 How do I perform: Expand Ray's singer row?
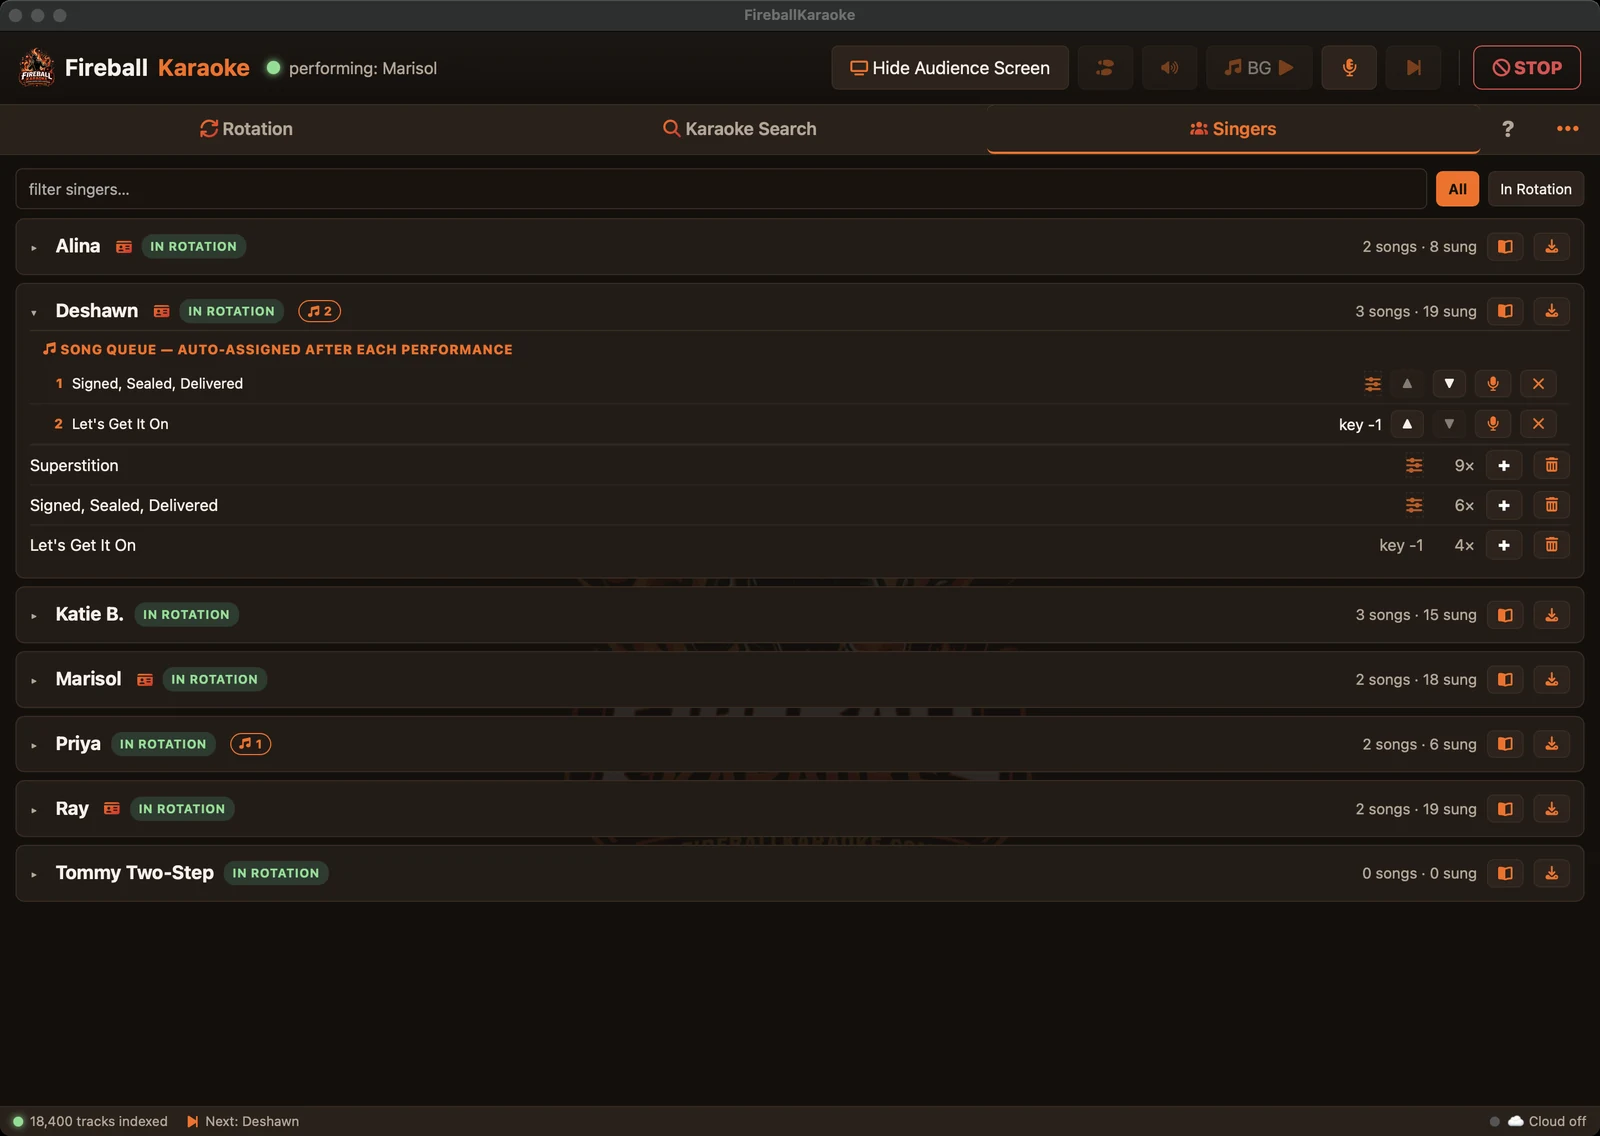[34, 810]
